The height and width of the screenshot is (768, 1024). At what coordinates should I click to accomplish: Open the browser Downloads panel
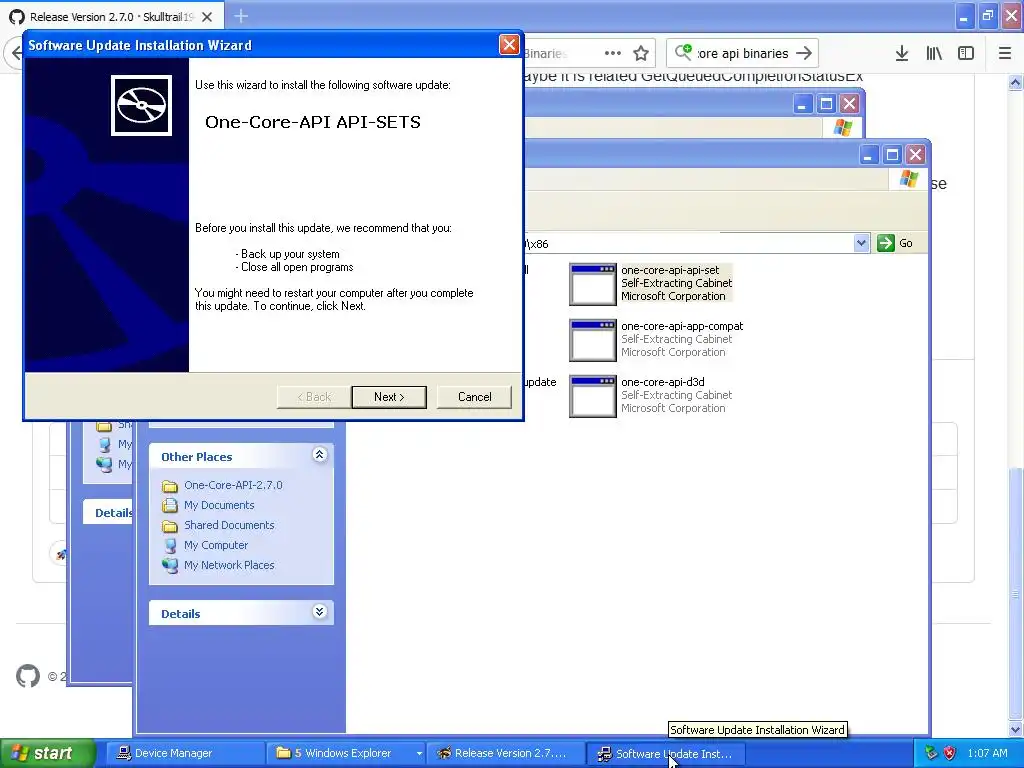pos(902,54)
